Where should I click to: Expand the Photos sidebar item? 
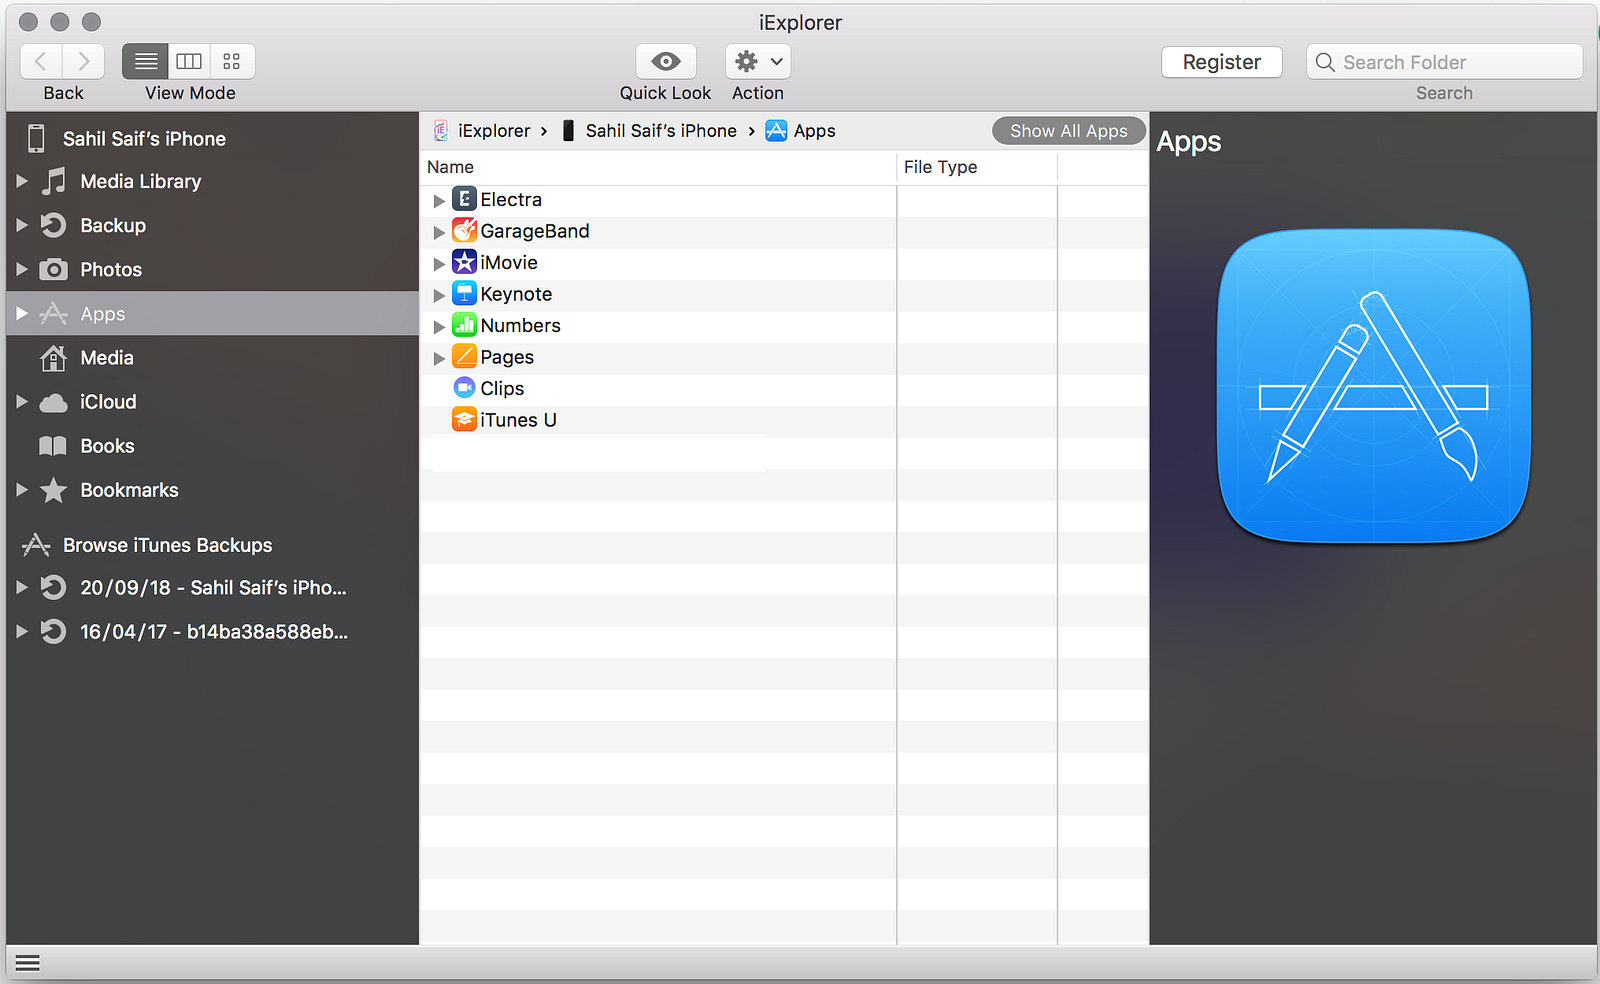(x=22, y=269)
